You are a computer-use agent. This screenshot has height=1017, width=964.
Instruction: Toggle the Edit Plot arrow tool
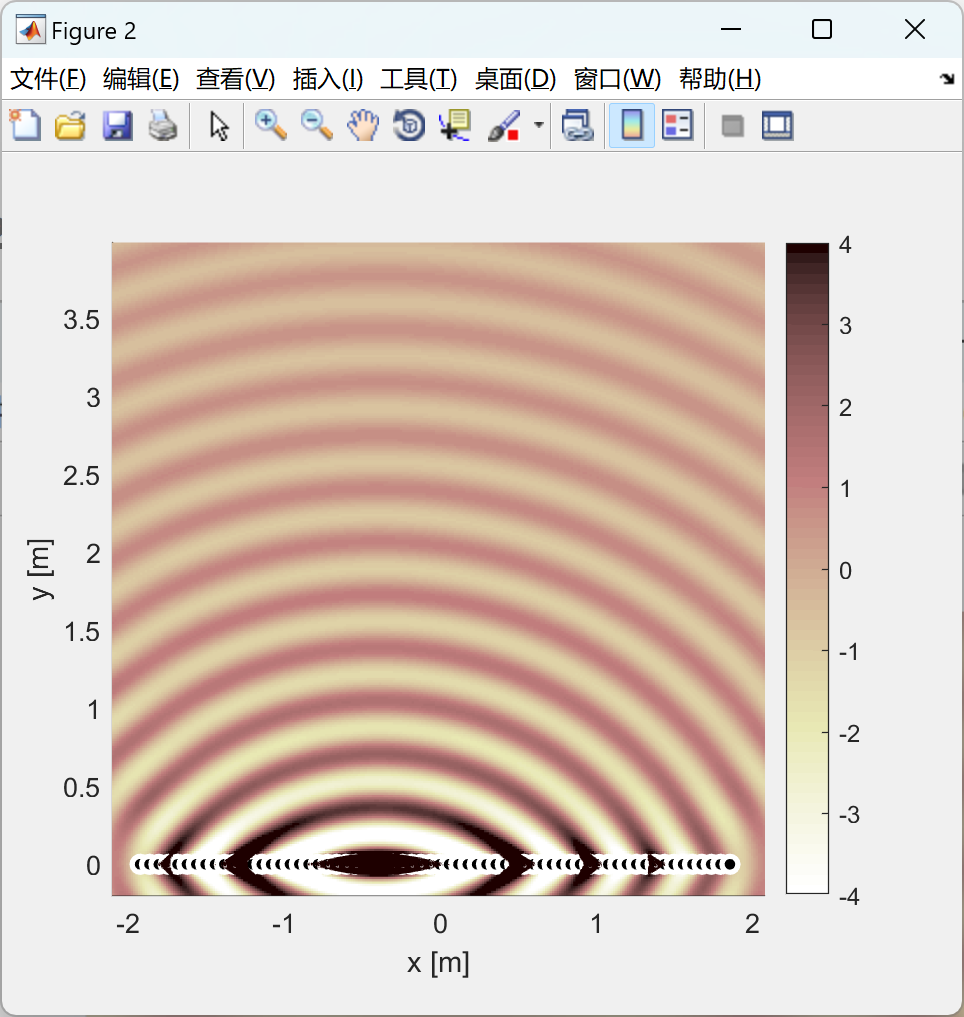[x=219, y=125]
